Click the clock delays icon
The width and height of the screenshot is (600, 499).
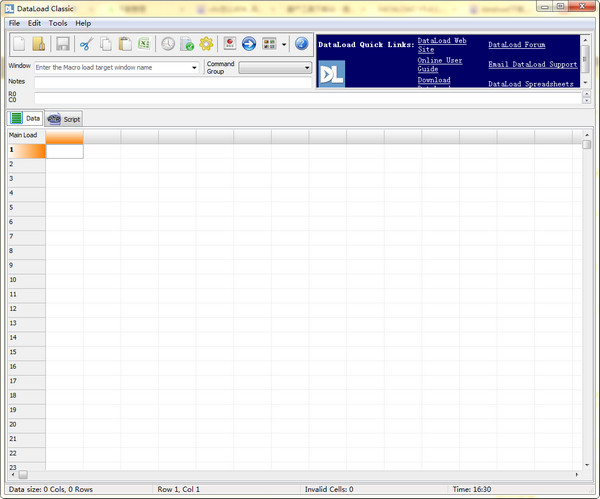(x=168, y=44)
